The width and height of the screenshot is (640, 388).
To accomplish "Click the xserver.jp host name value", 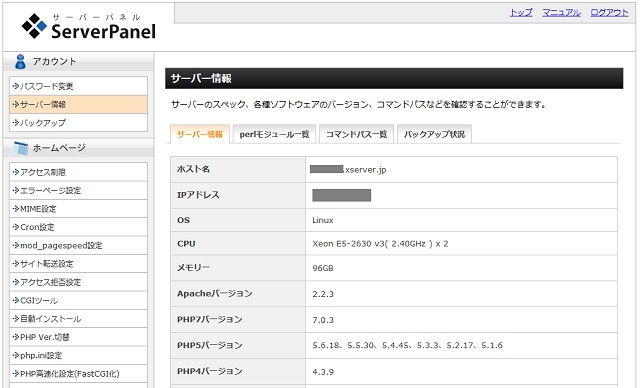I will (x=348, y=169).
